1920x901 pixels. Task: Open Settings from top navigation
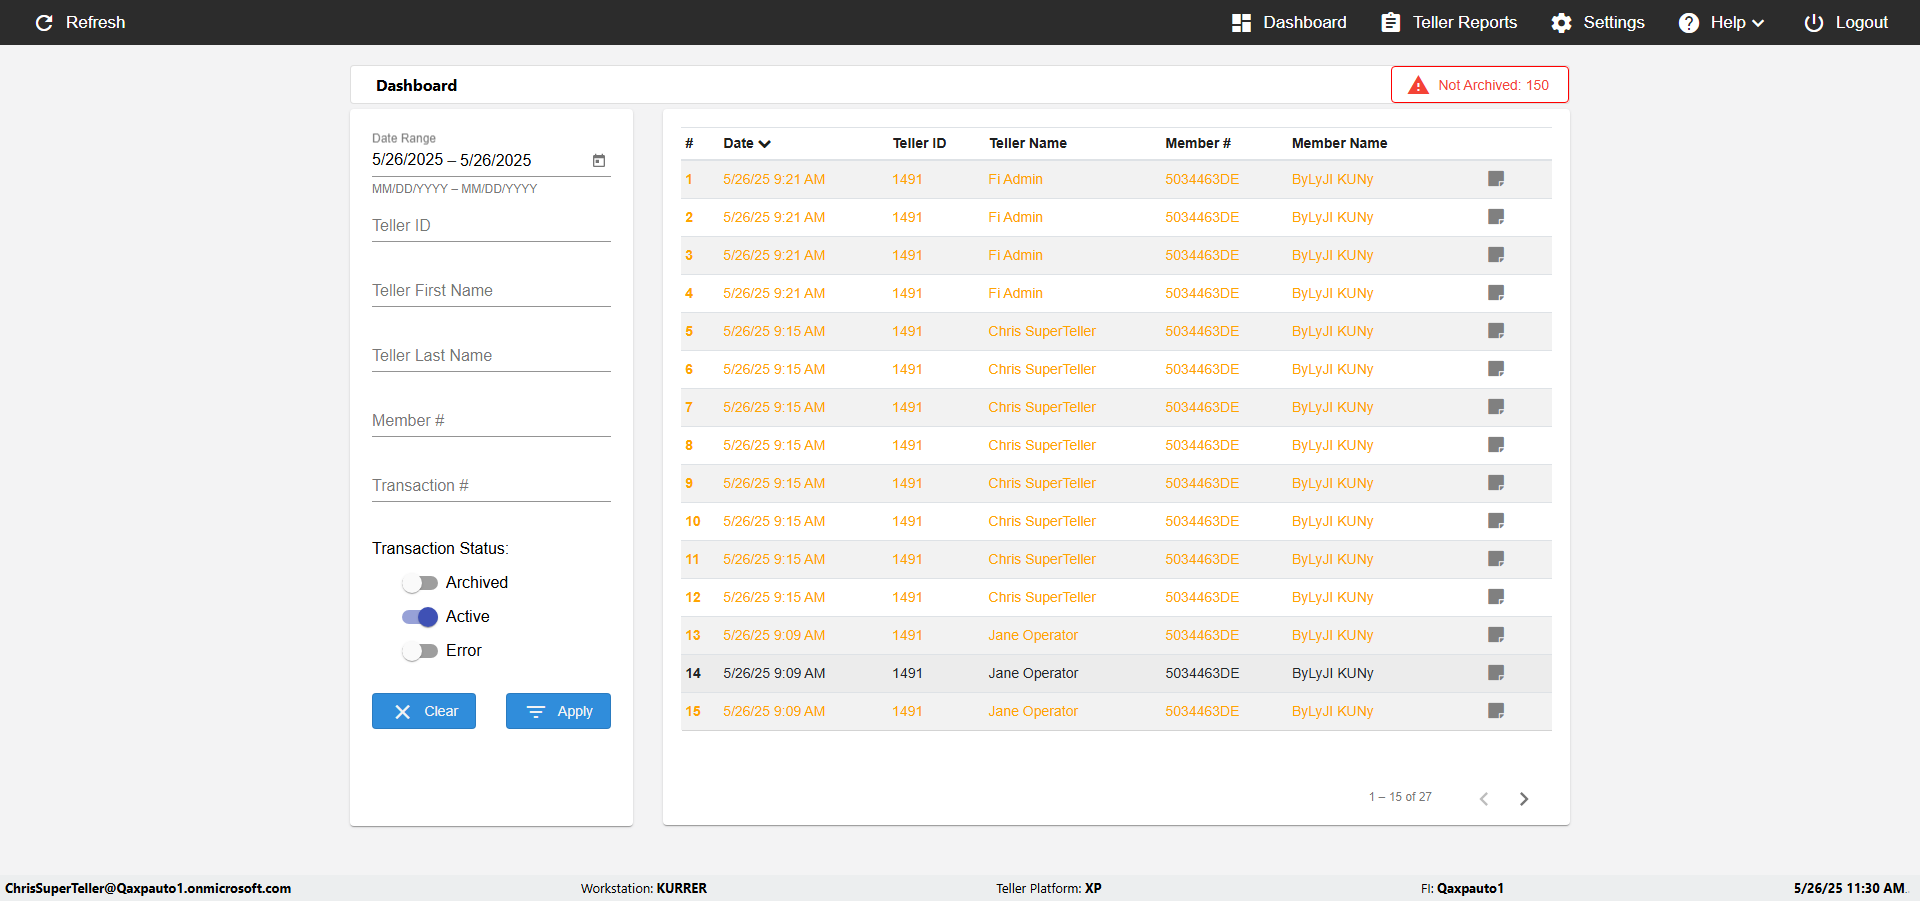(x=1598, y=22)
